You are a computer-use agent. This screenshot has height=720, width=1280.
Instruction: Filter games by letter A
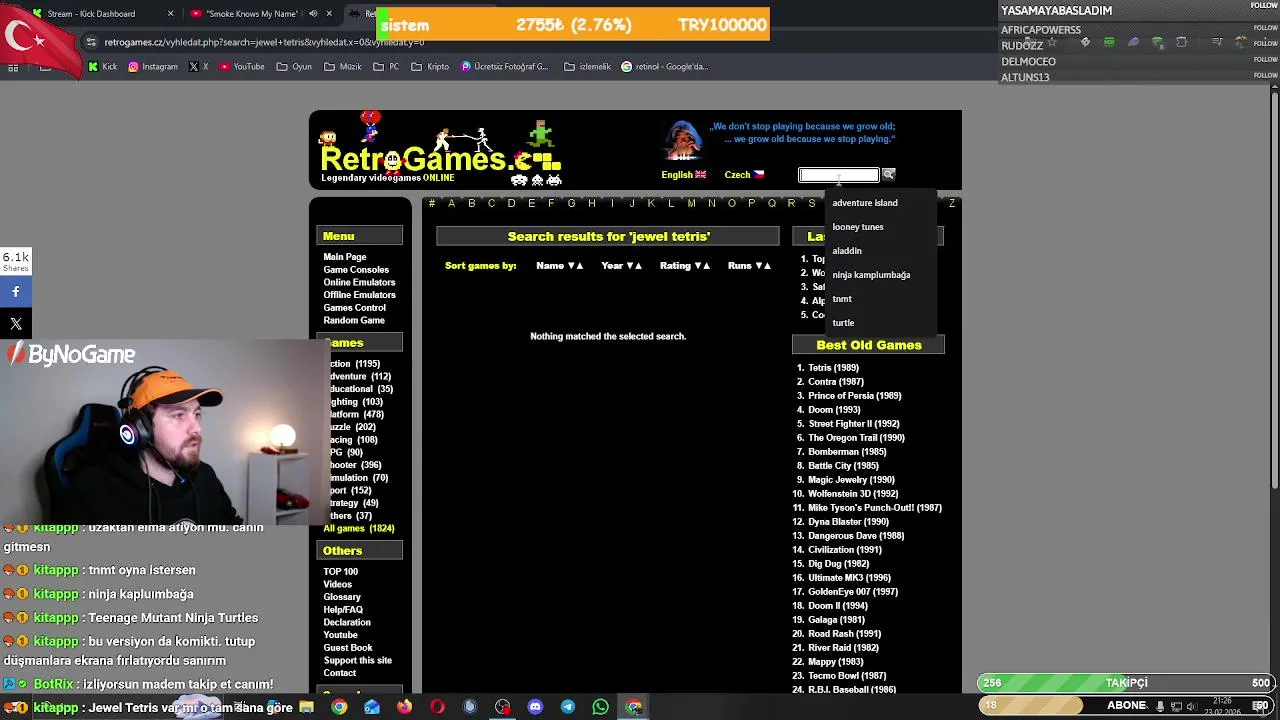(451, 203)
